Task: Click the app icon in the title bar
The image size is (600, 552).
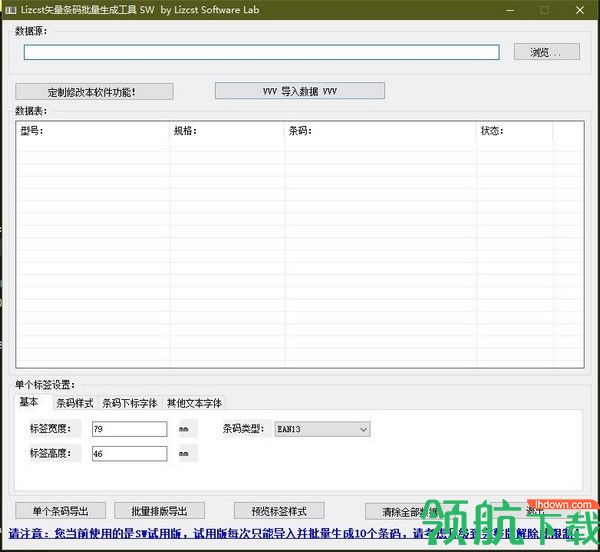Action: pos(10,10)
